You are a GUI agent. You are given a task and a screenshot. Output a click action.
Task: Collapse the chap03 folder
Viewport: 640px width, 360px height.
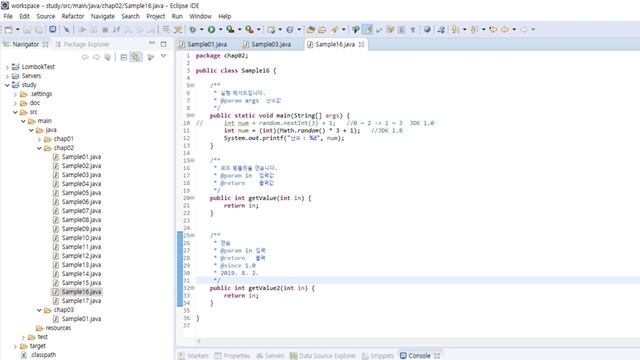tap(39, 310)
